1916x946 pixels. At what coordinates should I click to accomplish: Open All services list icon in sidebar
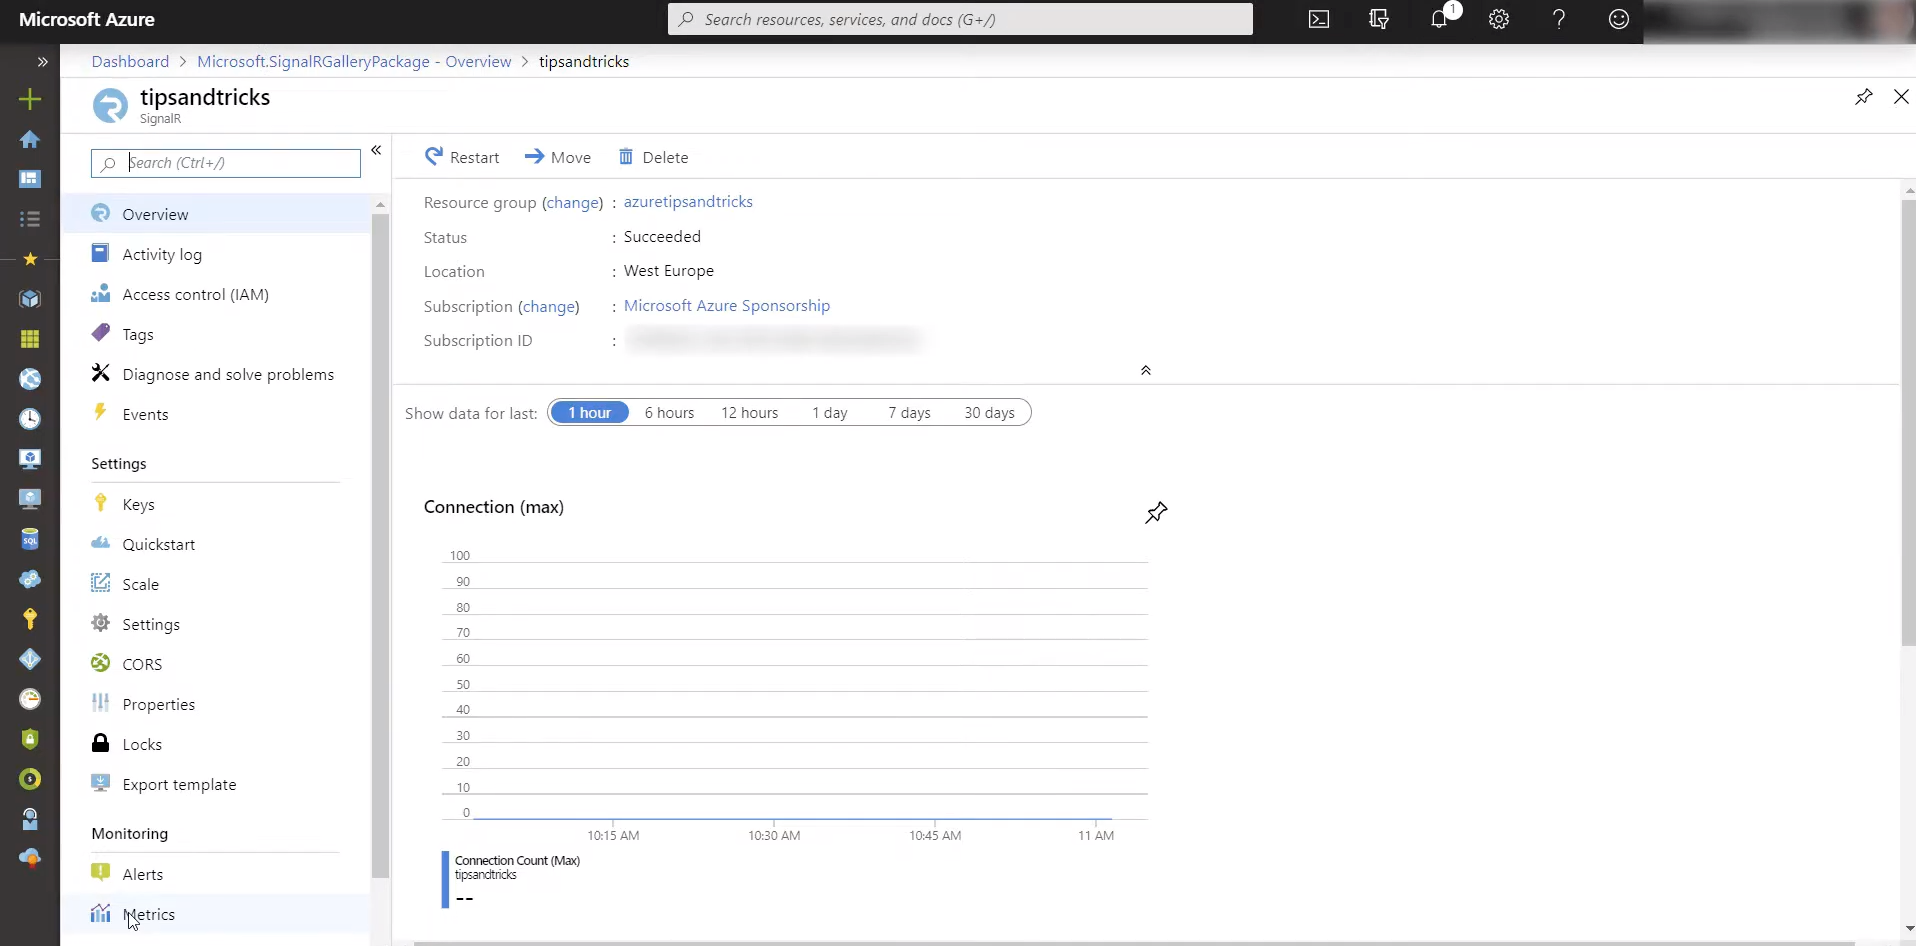coord(30,219)
